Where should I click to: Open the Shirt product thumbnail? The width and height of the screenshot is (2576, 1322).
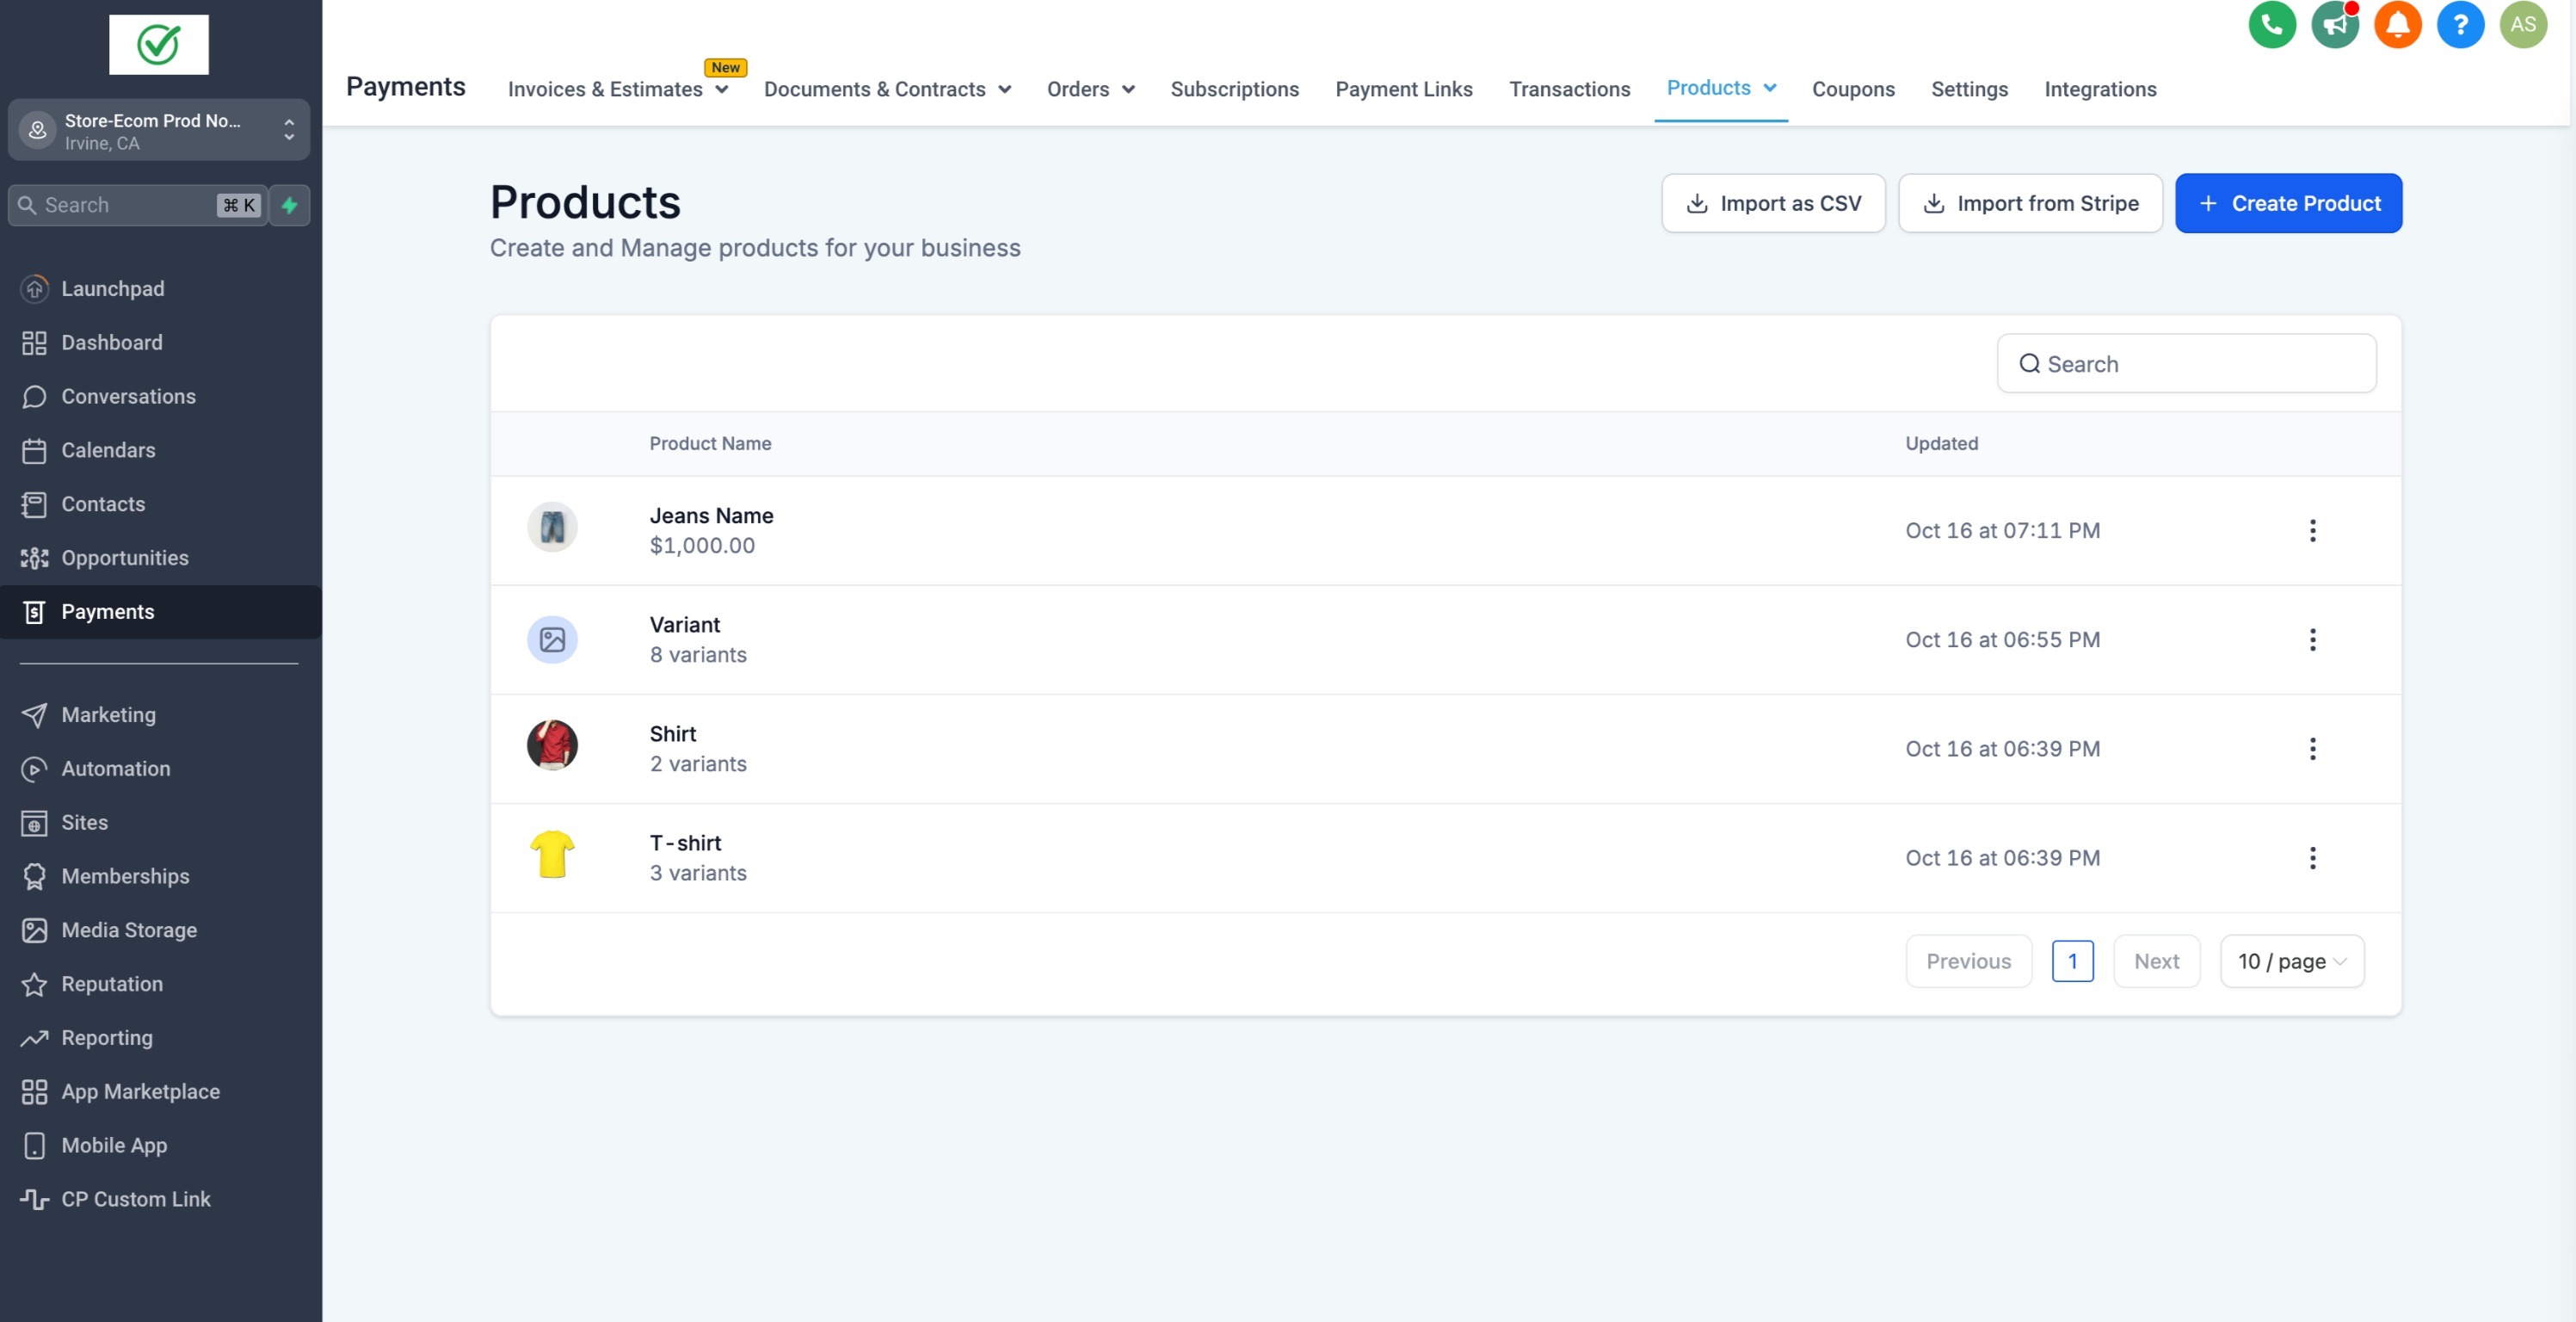pos(552,746)
